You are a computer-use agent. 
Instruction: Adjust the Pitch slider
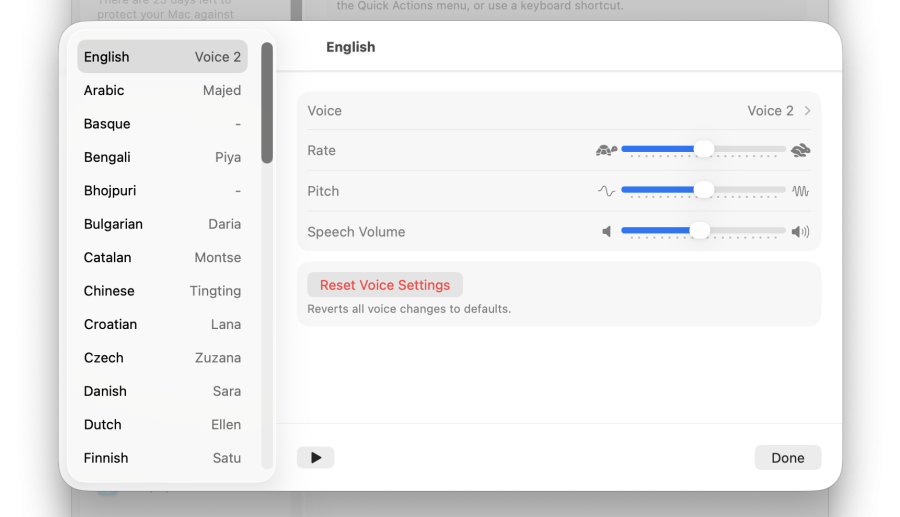point(703,191)
